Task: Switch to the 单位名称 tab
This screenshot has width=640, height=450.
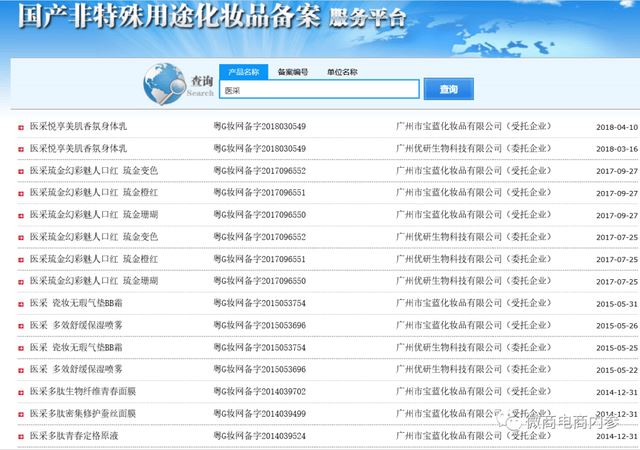Action: pos(342,72)
